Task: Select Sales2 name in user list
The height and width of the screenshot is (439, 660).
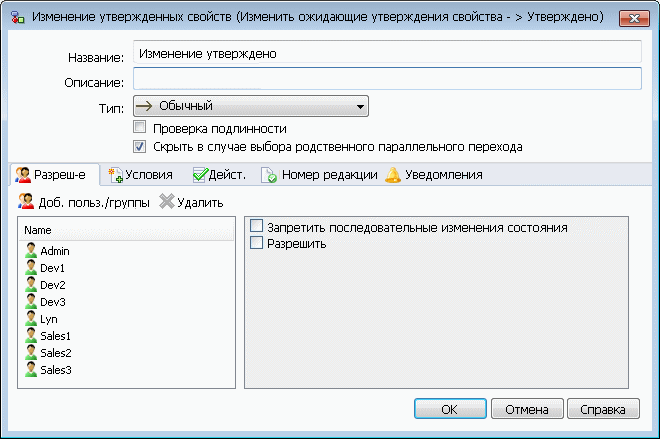Action: (56, 353)
